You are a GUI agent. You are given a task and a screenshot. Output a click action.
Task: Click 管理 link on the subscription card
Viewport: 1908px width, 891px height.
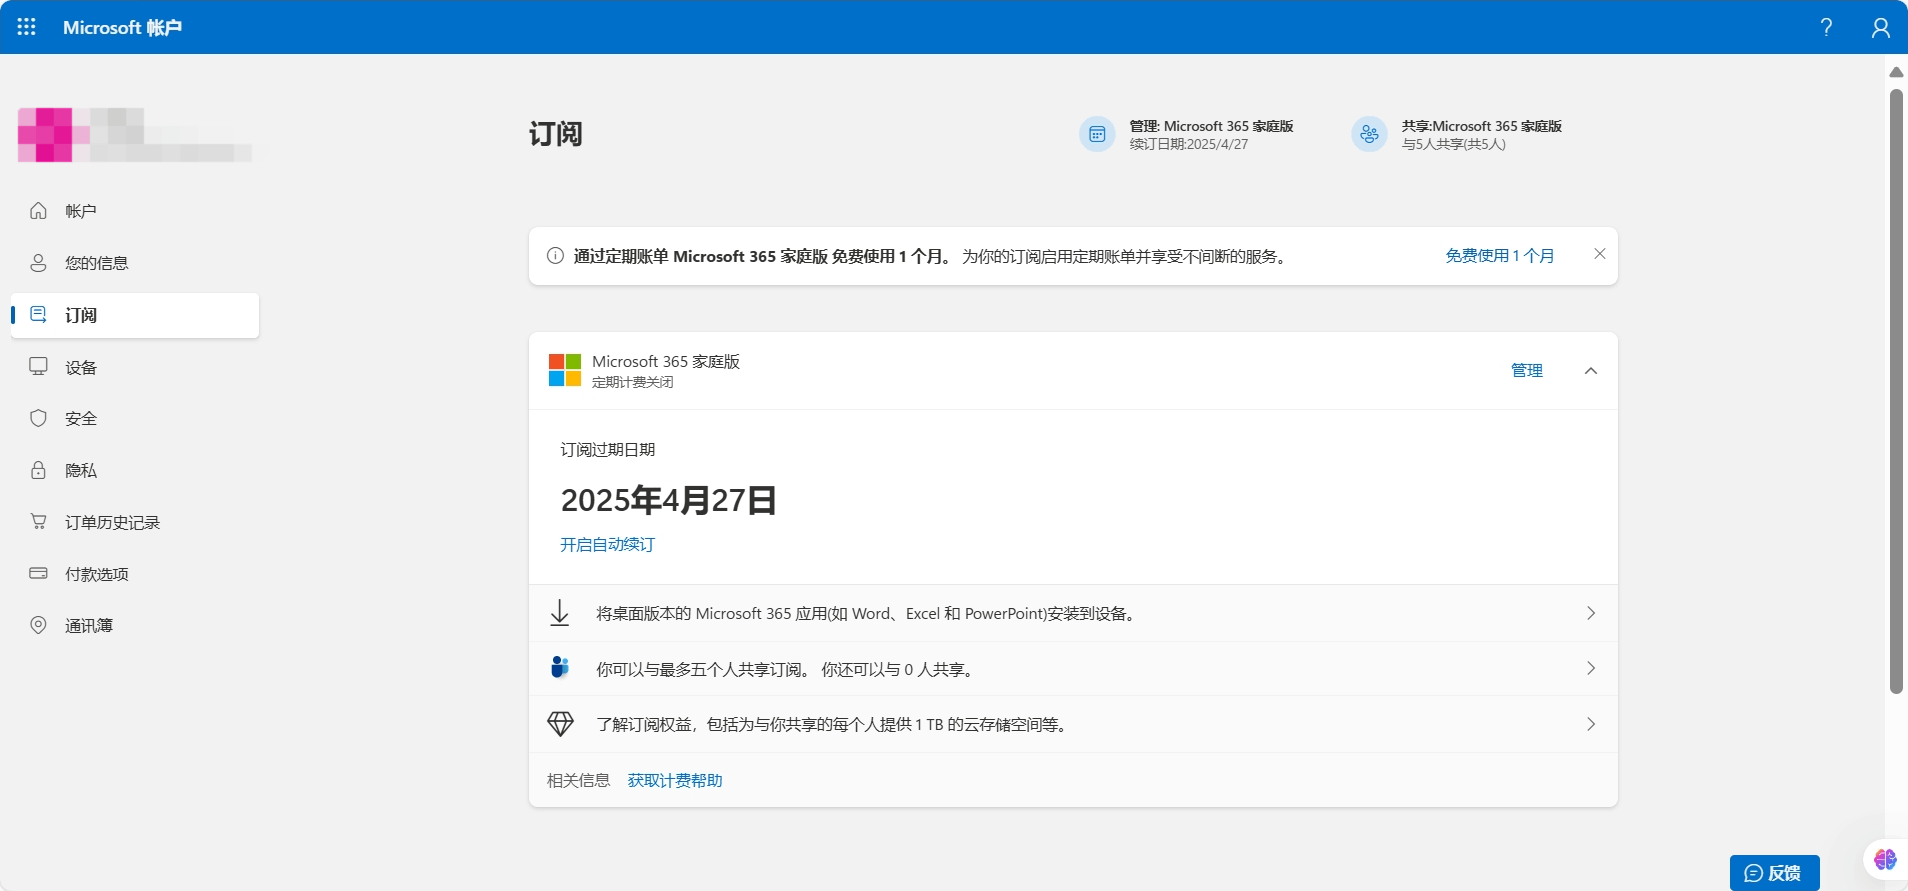(1527, 370)
